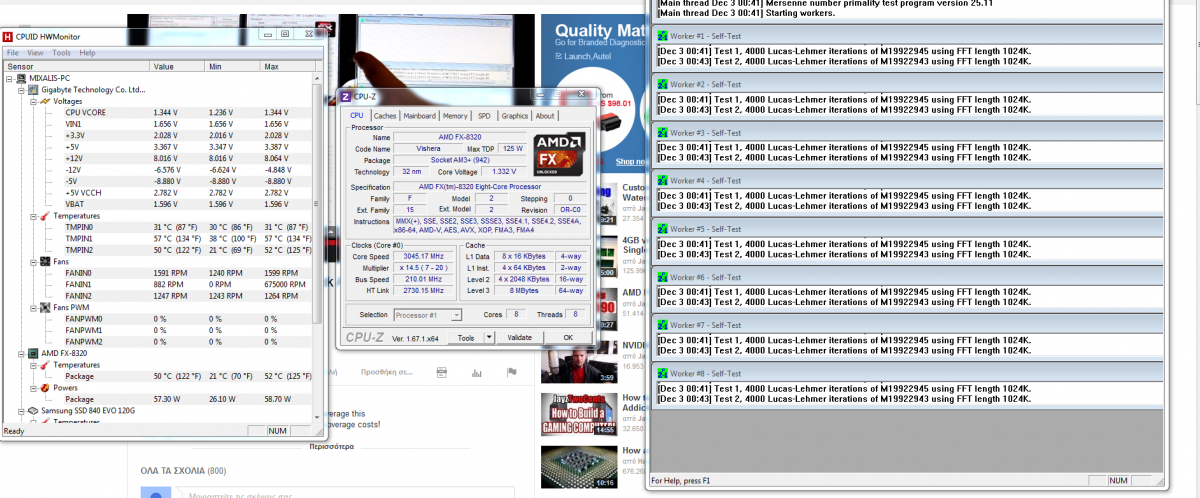Viewport: 1200px width, 498px height.
Task: Collapse the Samsung SSD 840 EVO node
Action: coord(21,411)
